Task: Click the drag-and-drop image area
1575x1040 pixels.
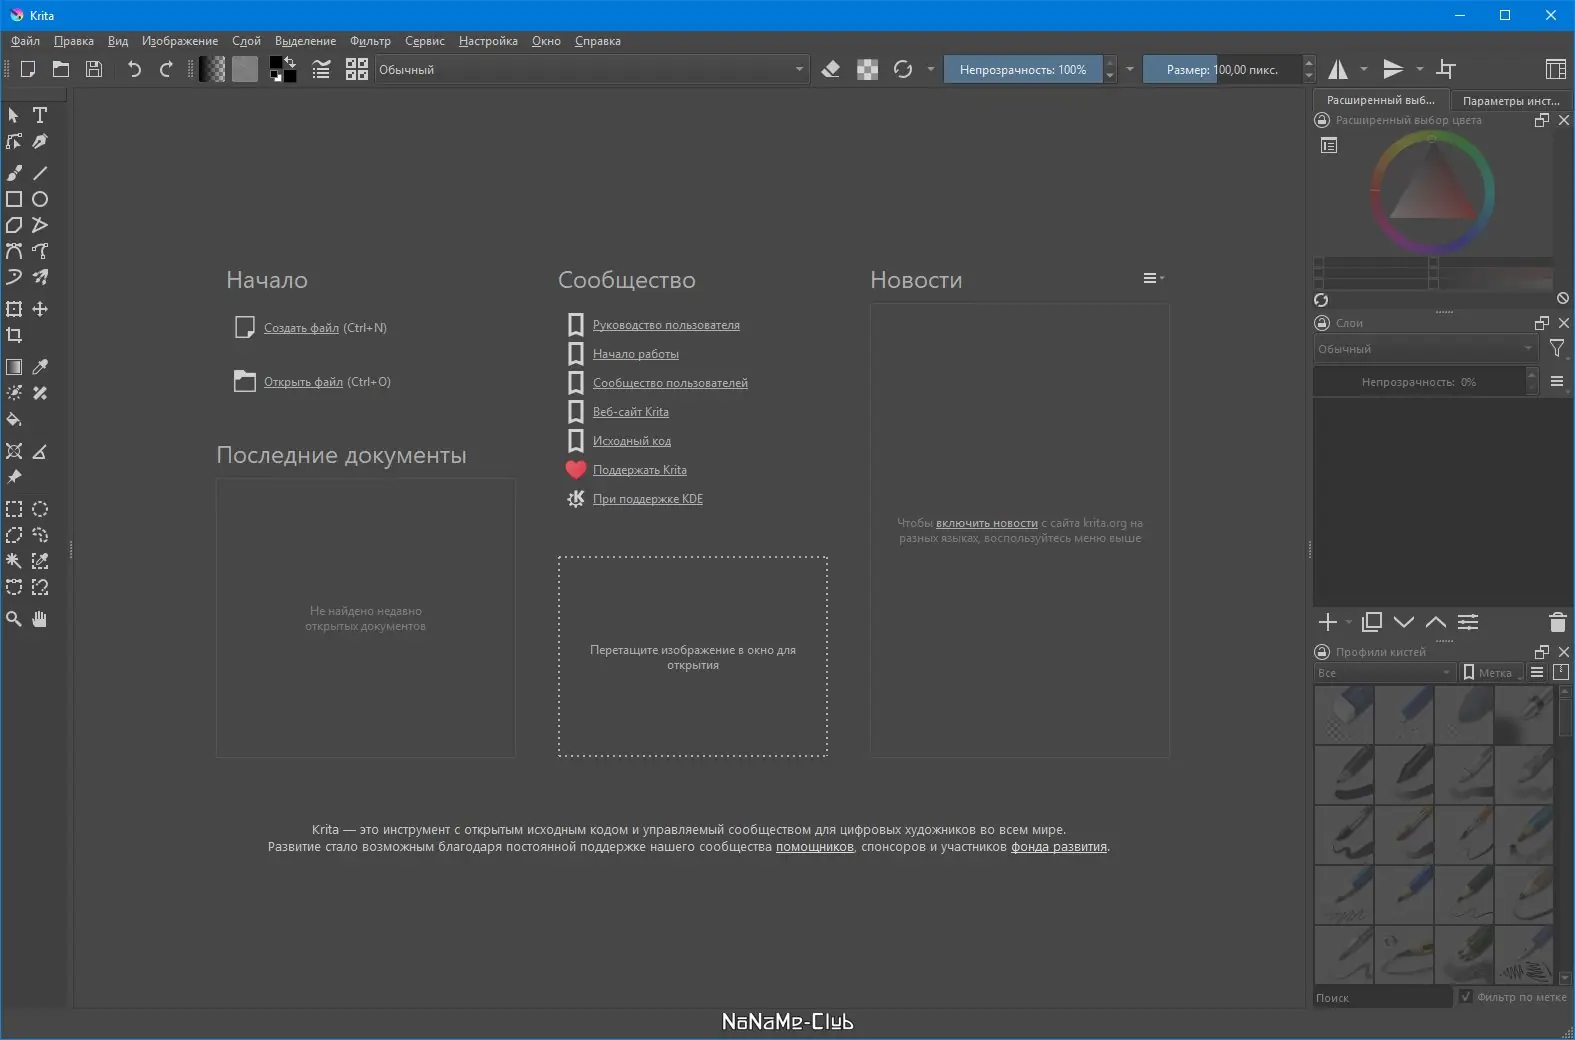Action: (693, 656)
